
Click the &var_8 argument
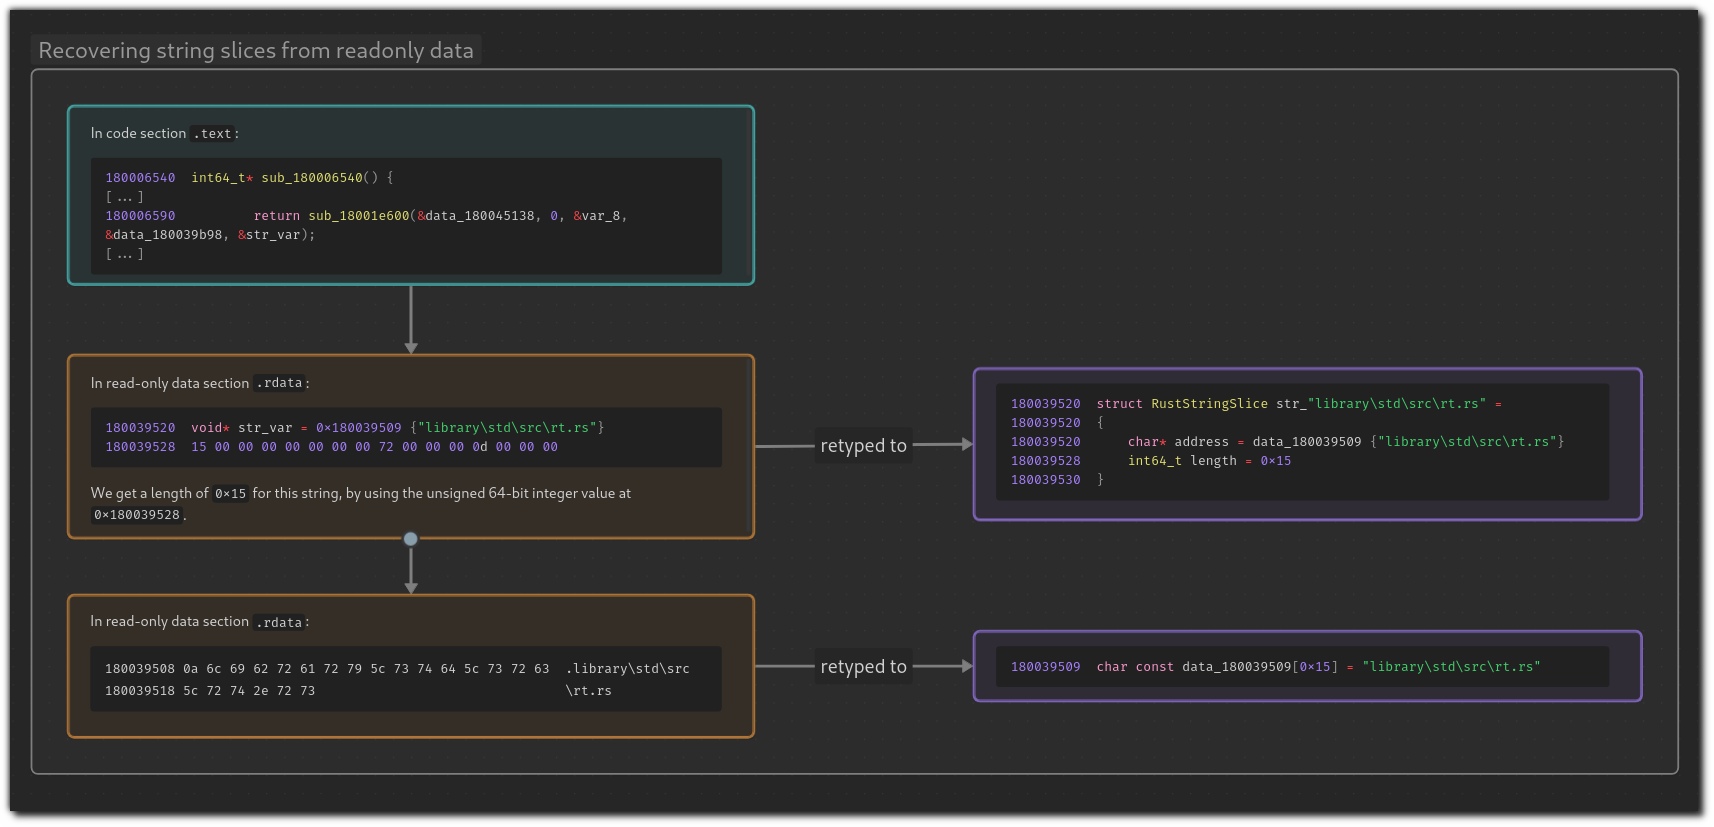pyautogui.click(x=597, y=216)
